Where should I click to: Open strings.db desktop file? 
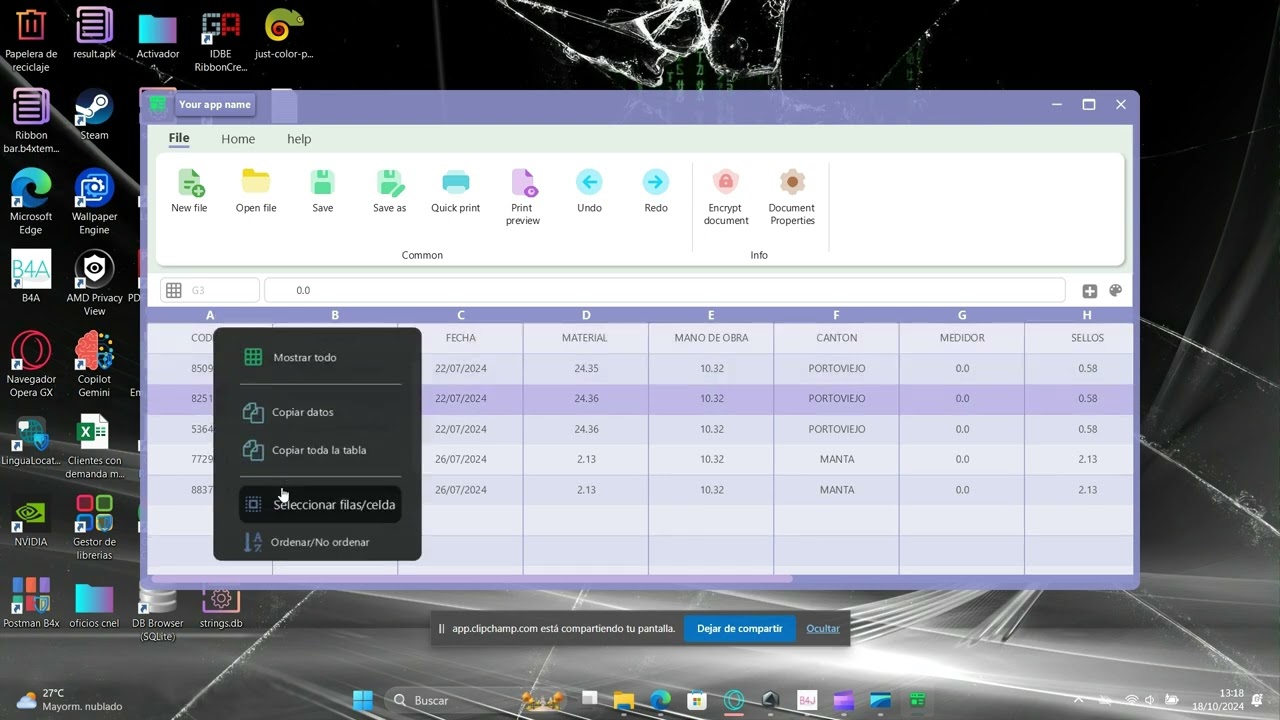tap(221, 606)
